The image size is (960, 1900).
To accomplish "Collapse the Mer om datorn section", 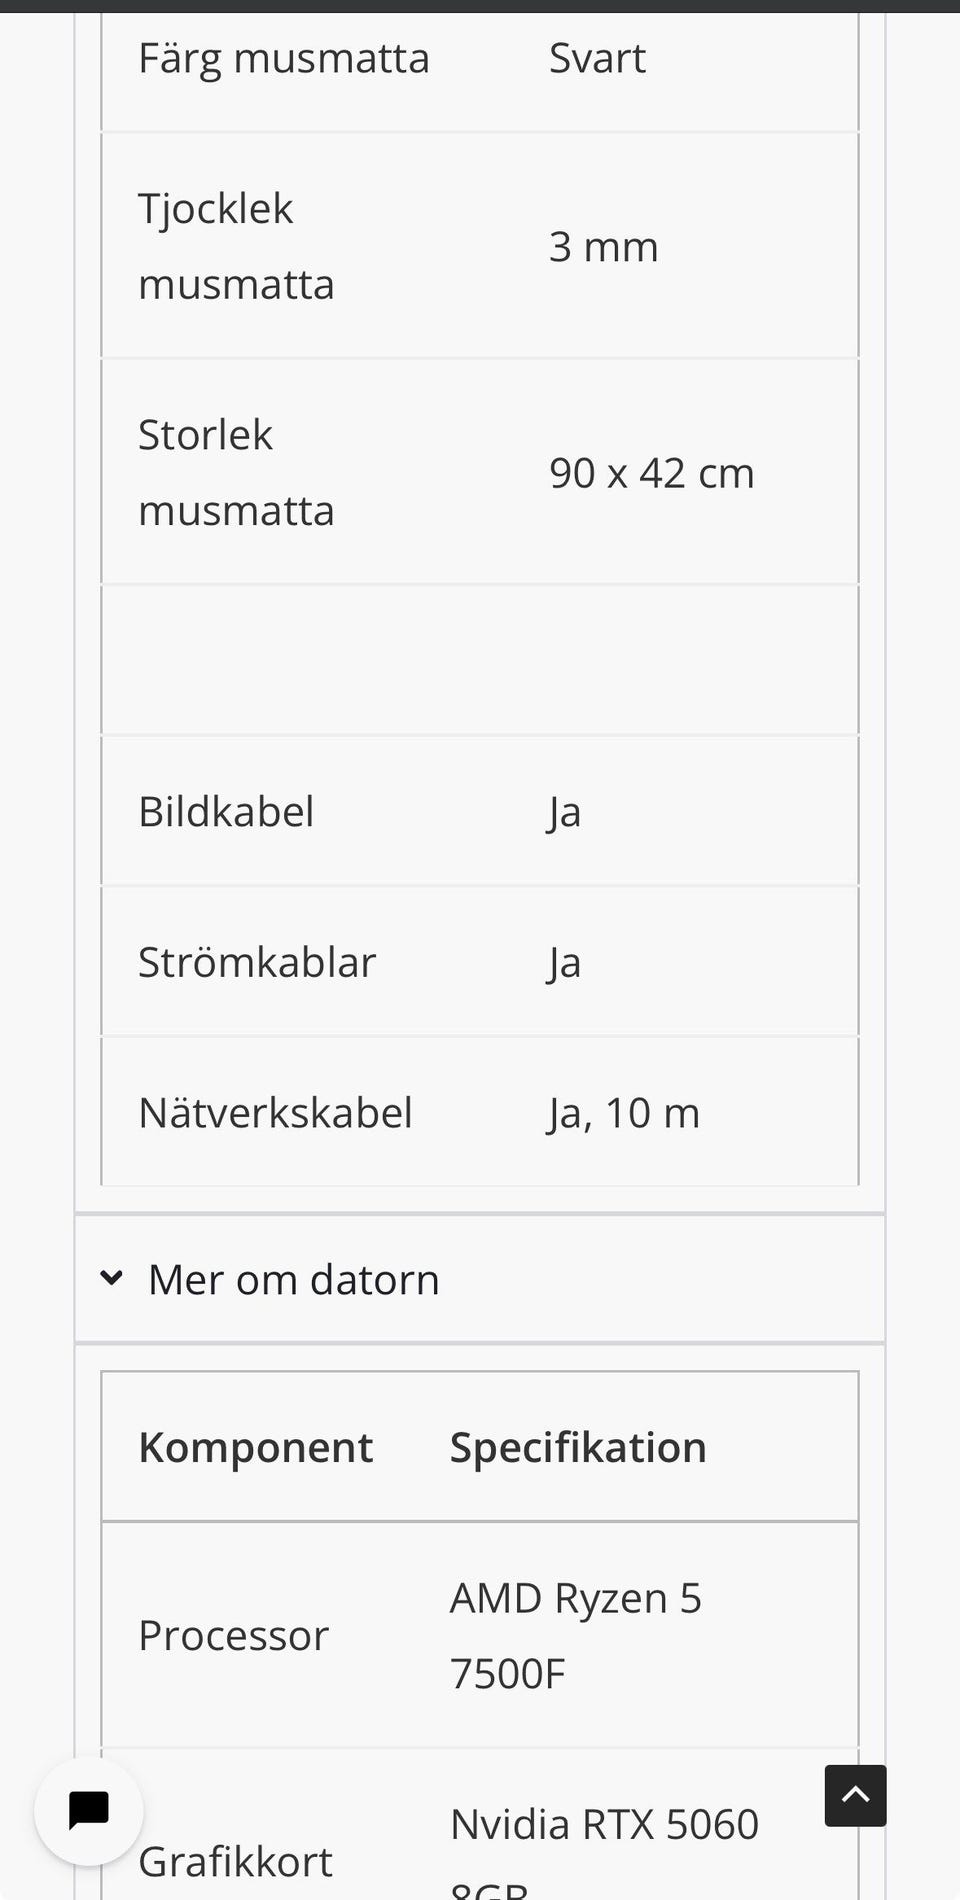I will point(480,1279).
